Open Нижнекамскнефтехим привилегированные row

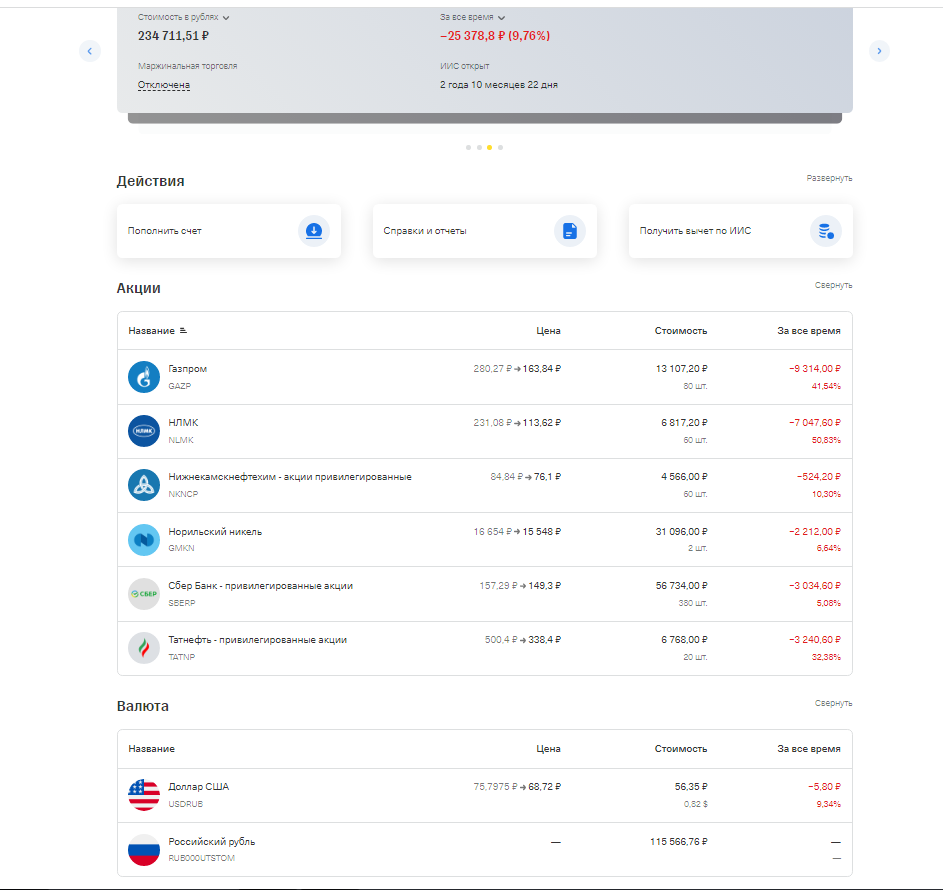click(x=485, y=485)
